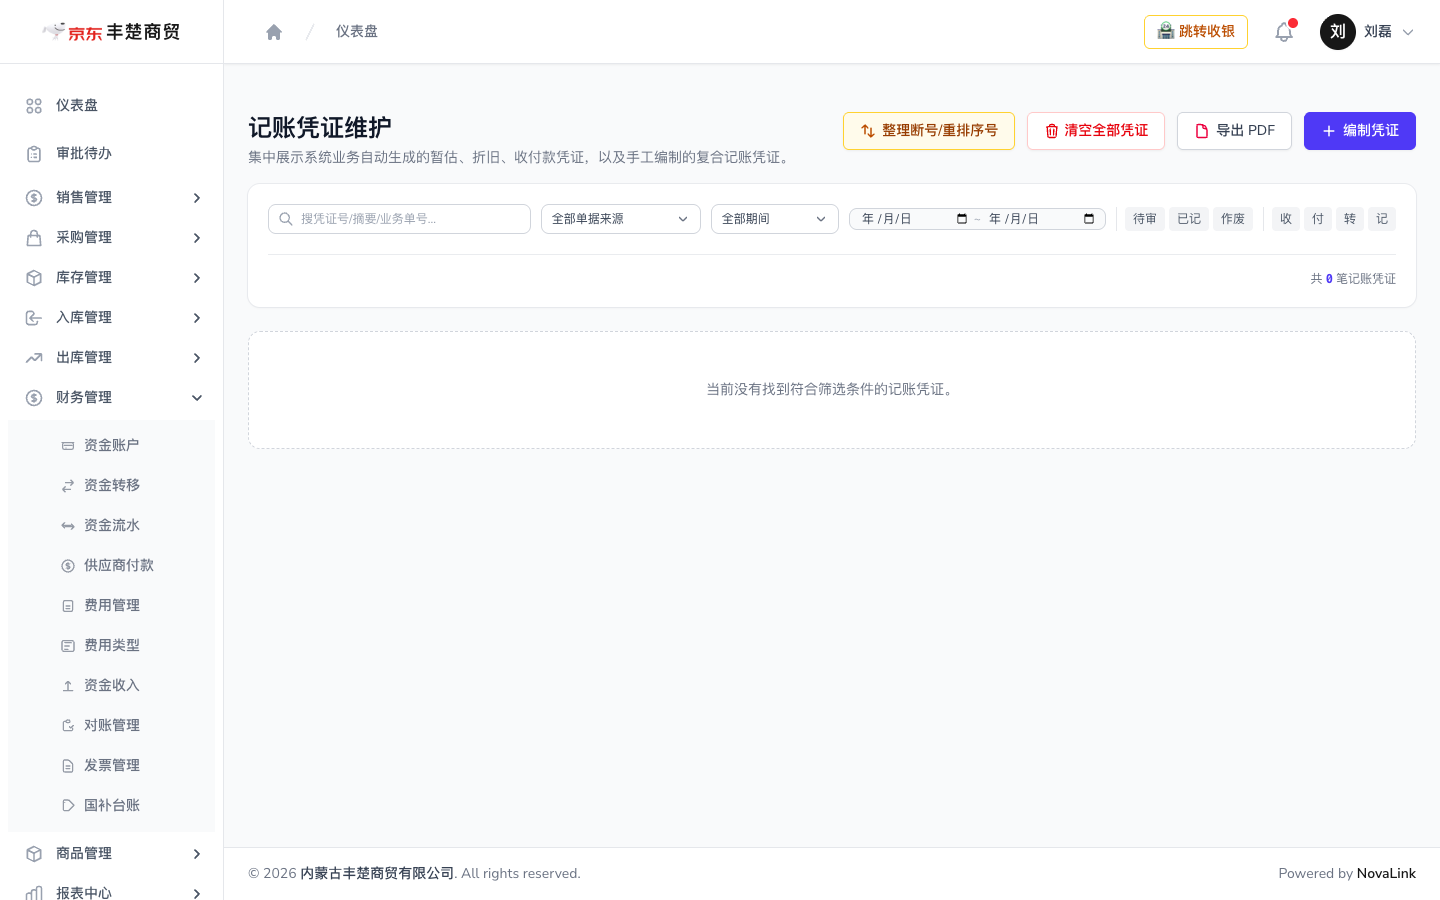Screen dimensions: 1440x900
Task: Click the 供应商付款 dollar icon
Action: click(68, 566)
